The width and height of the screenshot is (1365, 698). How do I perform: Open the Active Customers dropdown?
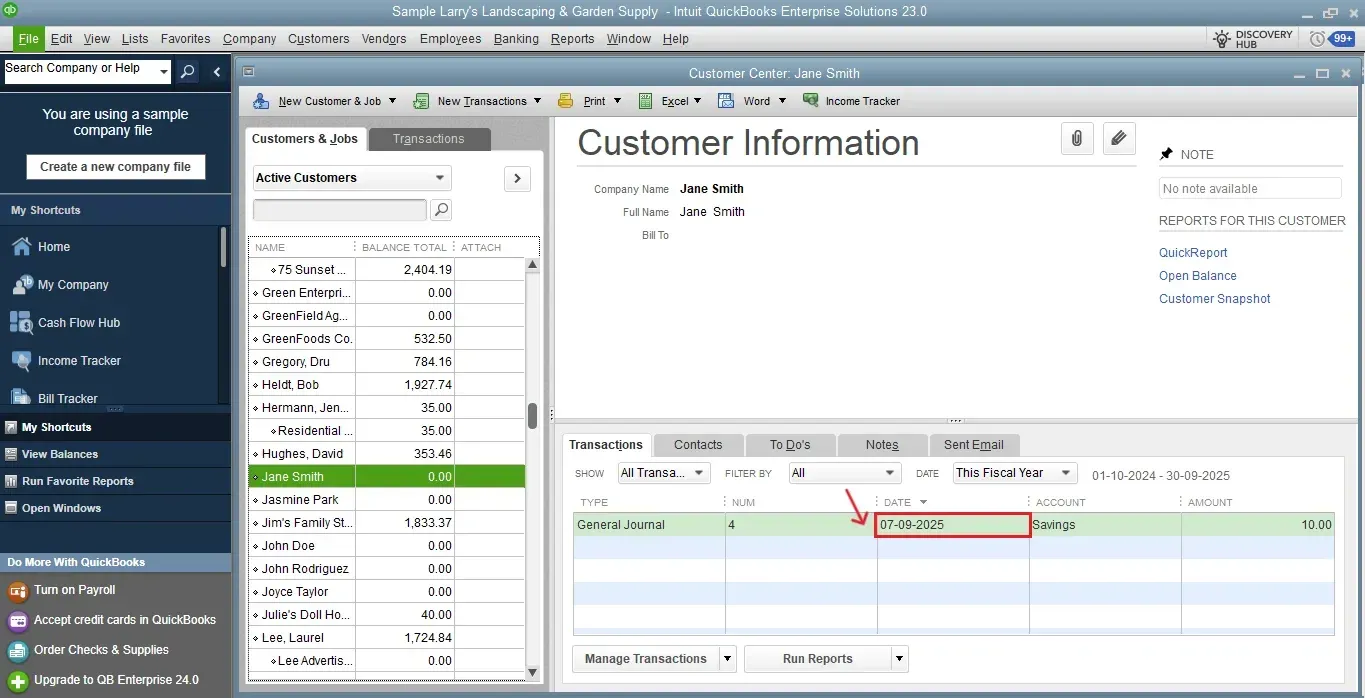click(x=351, y=178)
